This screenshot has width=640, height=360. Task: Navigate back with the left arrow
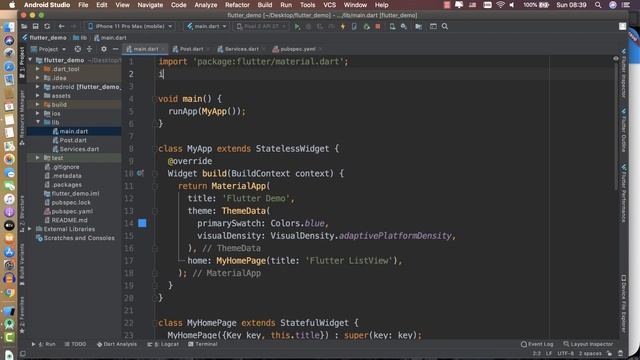click(61, 27)
